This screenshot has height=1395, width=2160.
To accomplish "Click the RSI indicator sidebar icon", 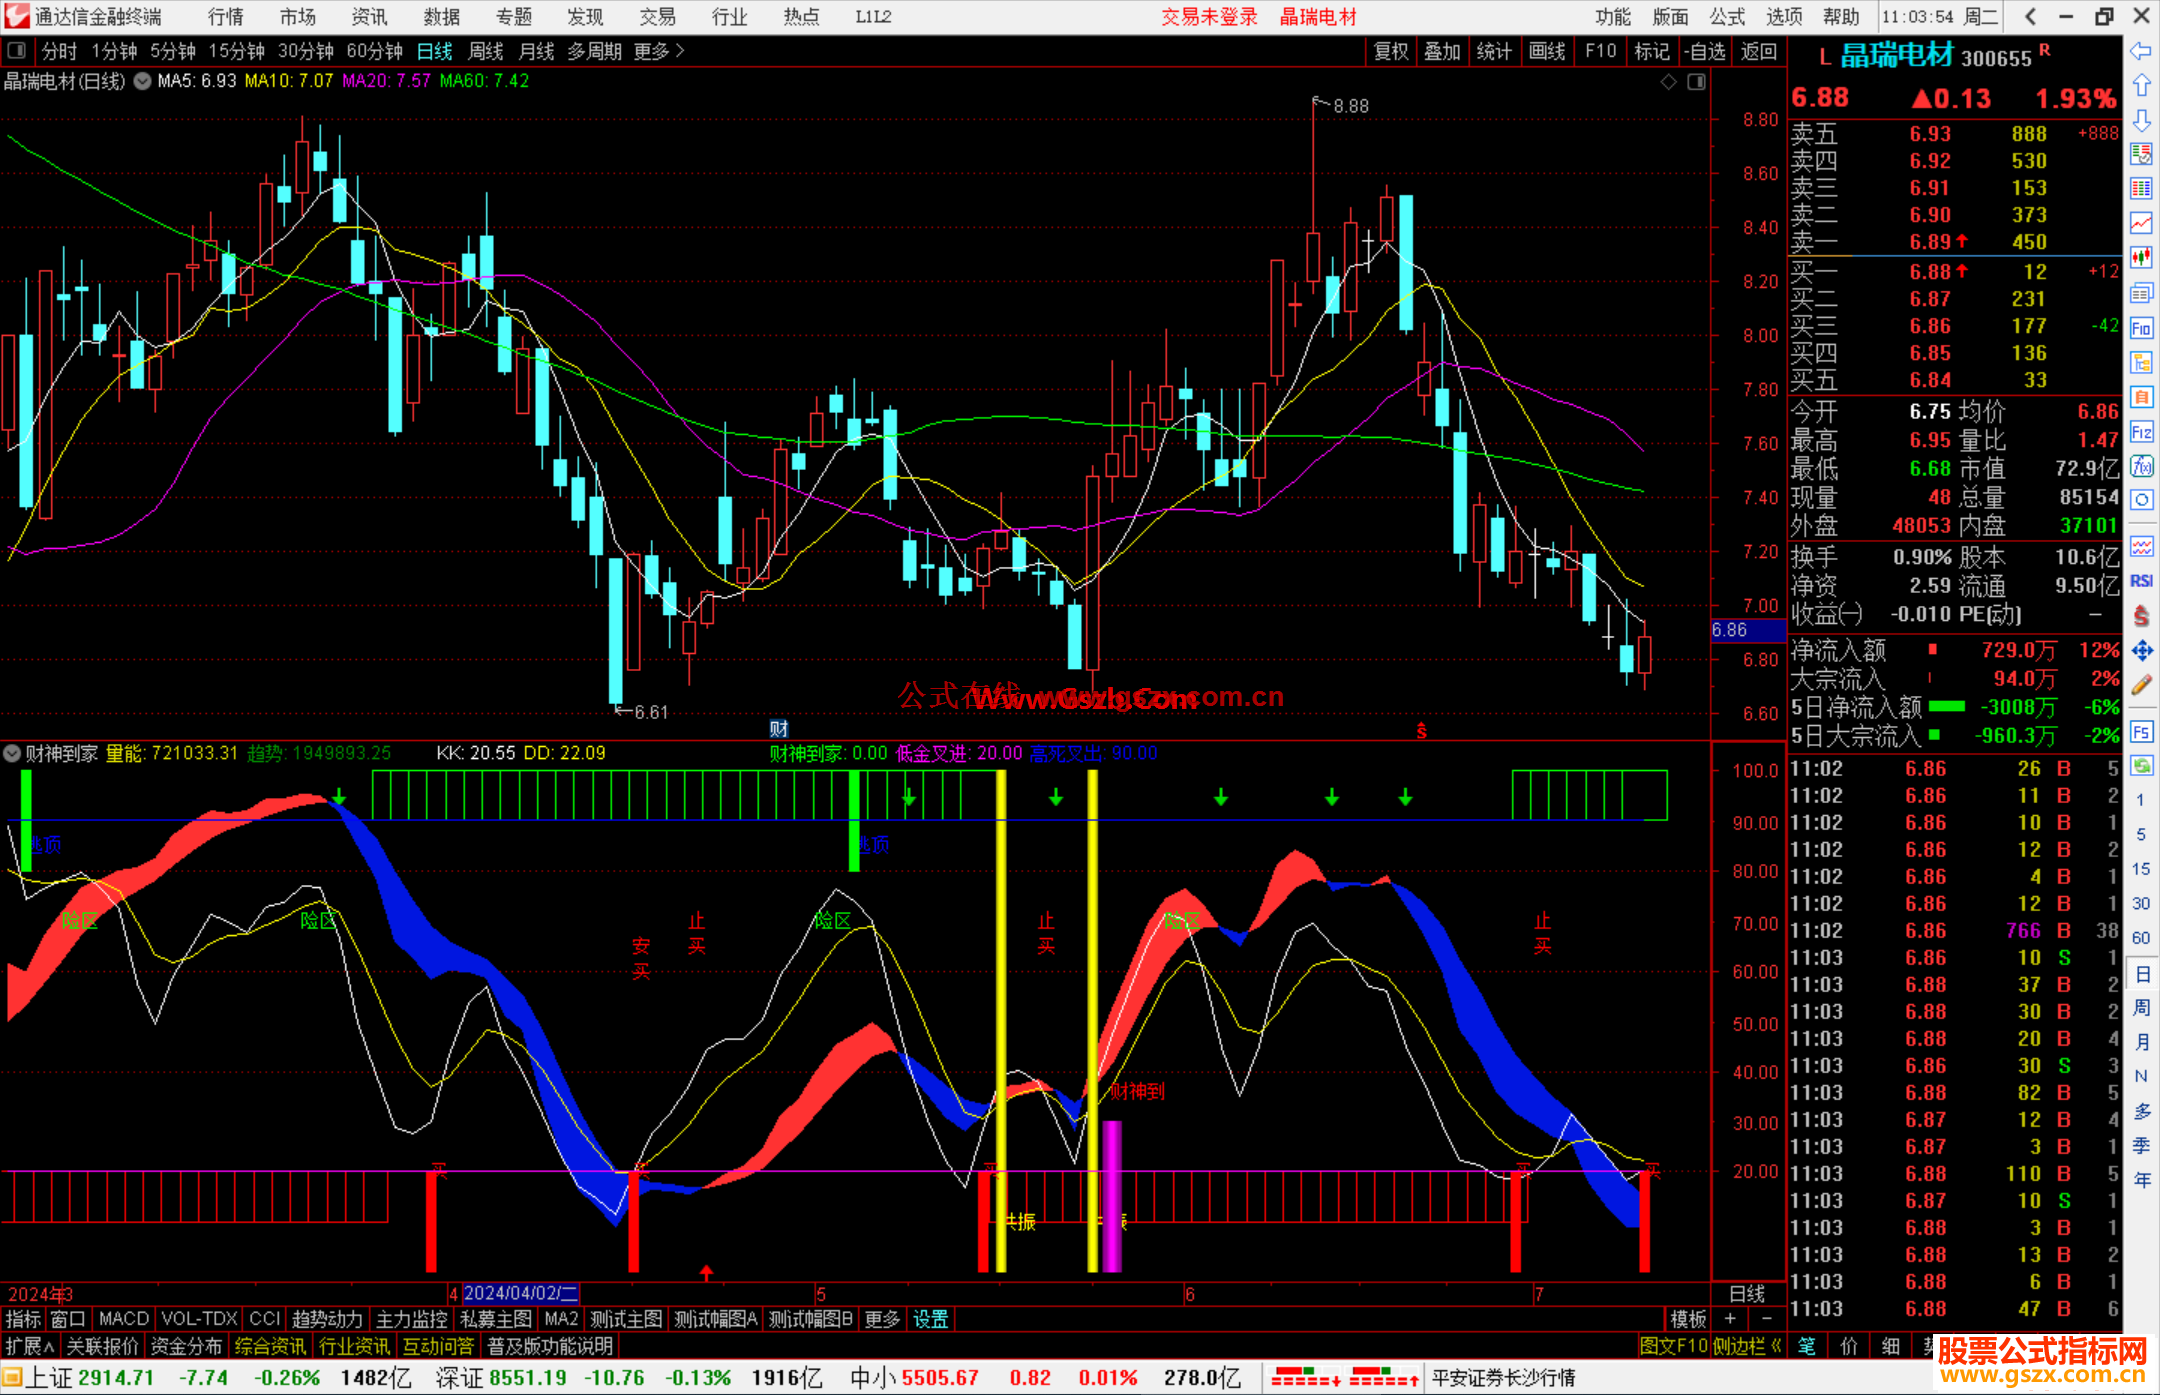I will pyautogui.click(x=2141, y=581).
